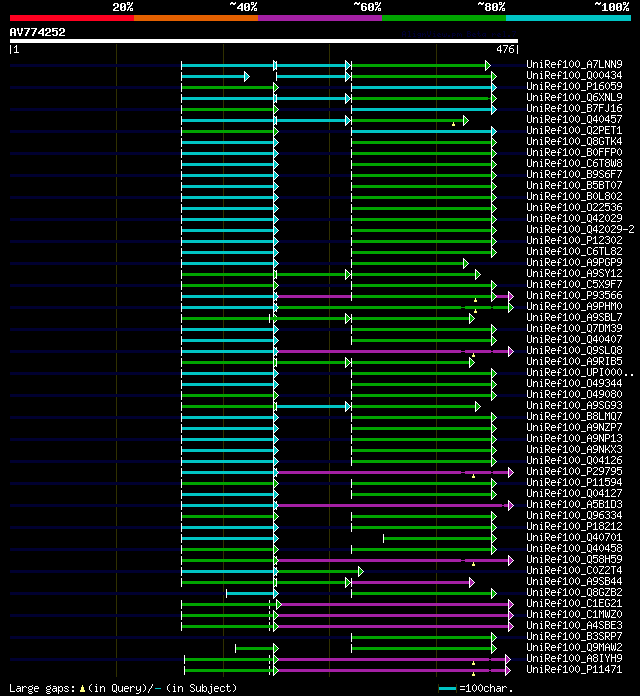Screen dimensions: 640x696
Task: Click the UniRef100_A9NP13 label
Action: click(574, 438)
